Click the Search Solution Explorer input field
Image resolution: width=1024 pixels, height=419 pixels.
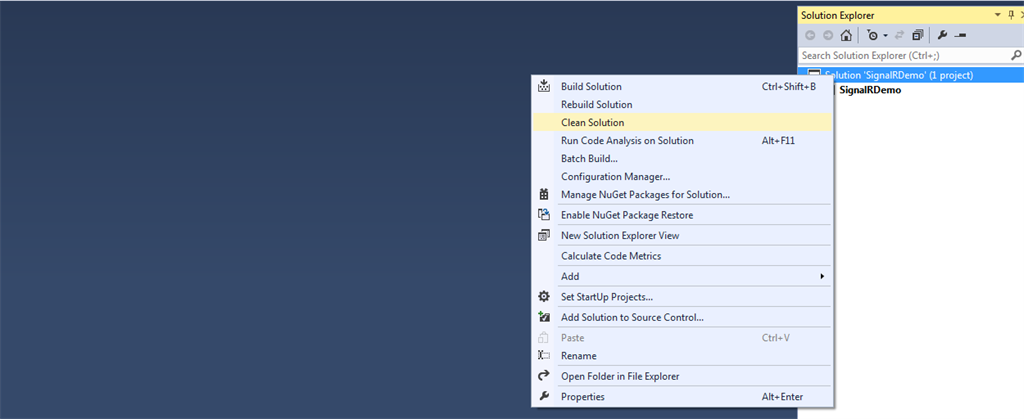tap(900, 56)
